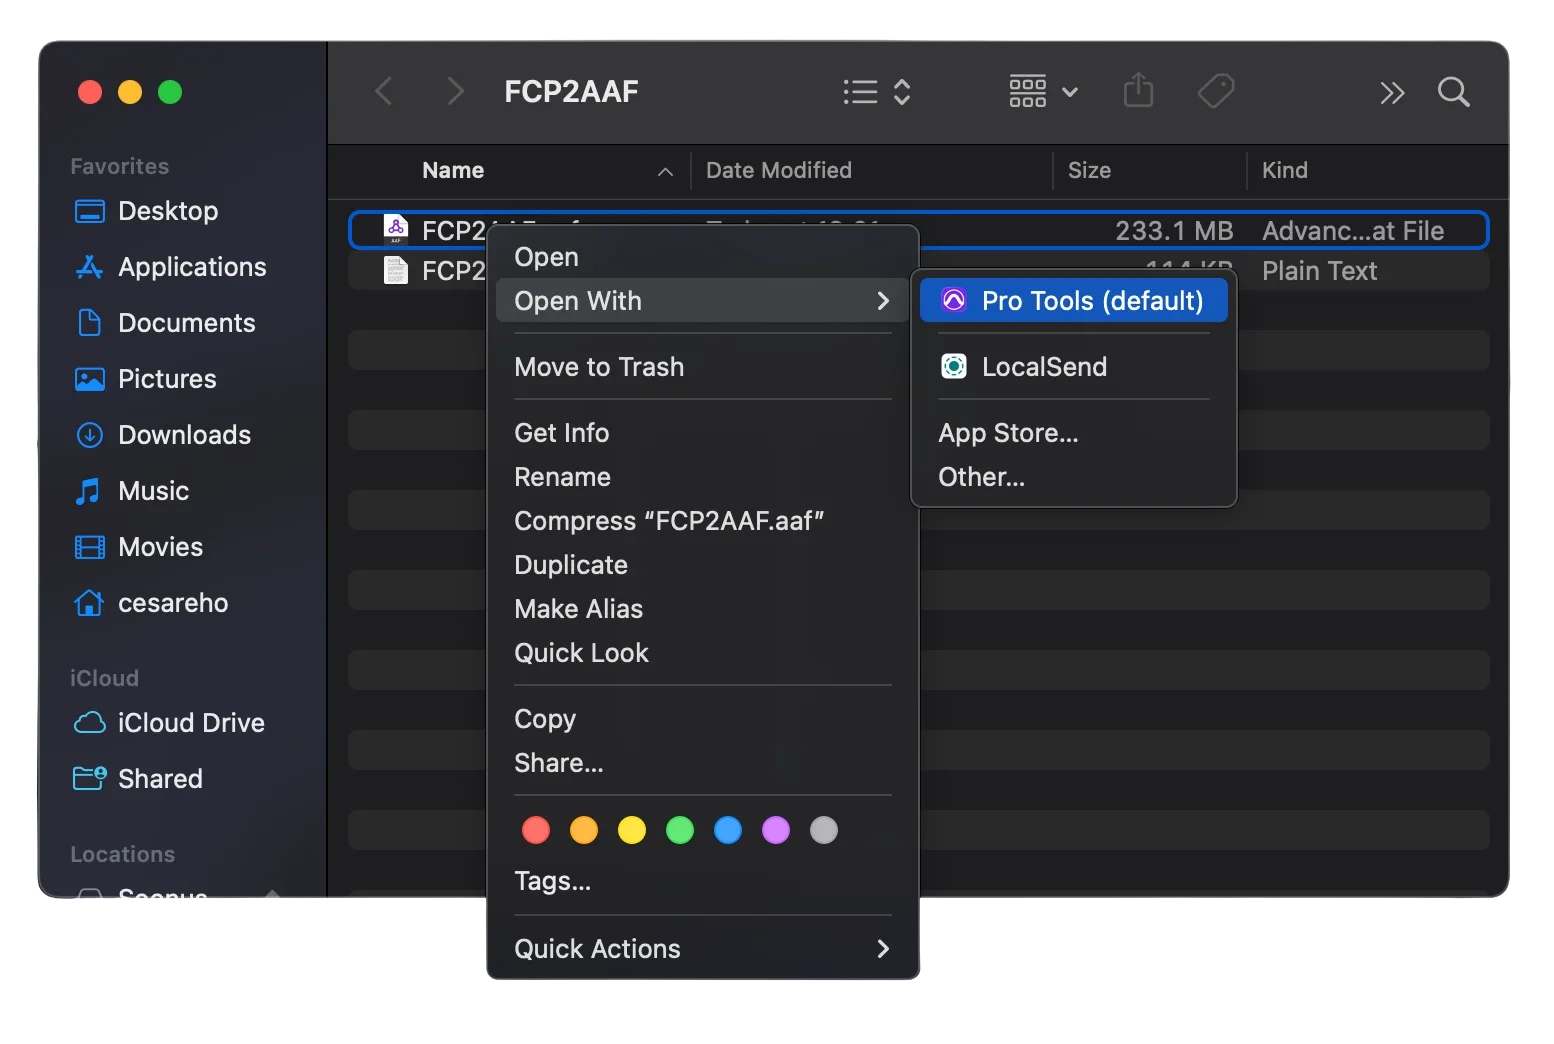Choose Share... in the context menu
1554x1044 pixels.
pos(702,763)
